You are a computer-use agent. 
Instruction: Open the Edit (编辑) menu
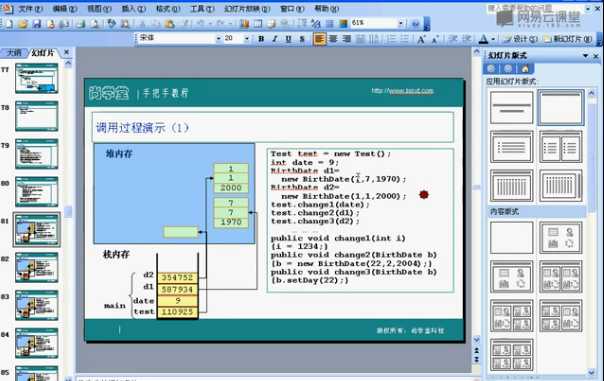(x=64, y=8)
